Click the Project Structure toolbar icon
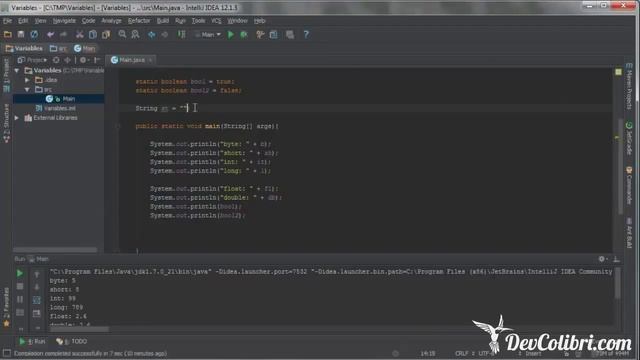This screenshot has width=640, height=360. [273, 35]
